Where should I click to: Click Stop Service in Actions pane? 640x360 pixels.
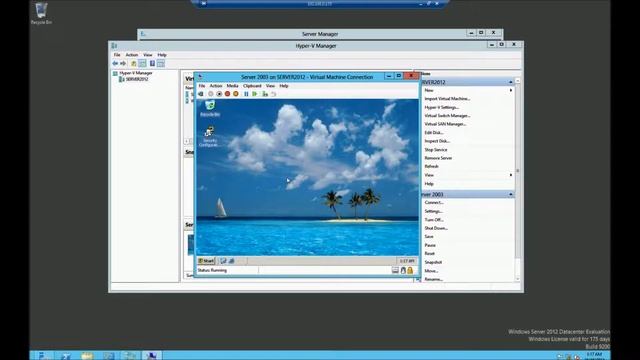436,150
